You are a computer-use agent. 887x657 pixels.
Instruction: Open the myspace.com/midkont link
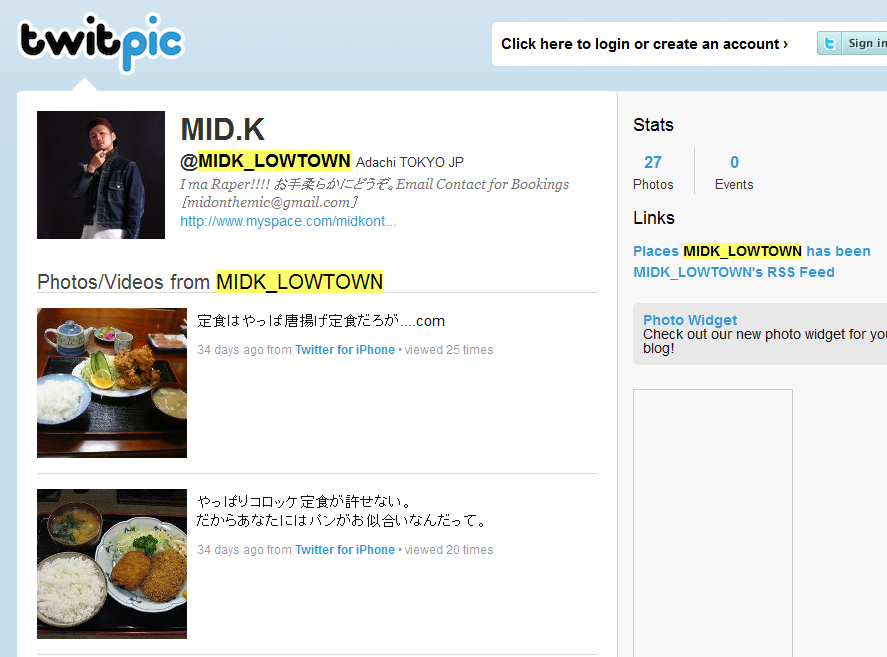pyautogui.click(x=288, y=221)
